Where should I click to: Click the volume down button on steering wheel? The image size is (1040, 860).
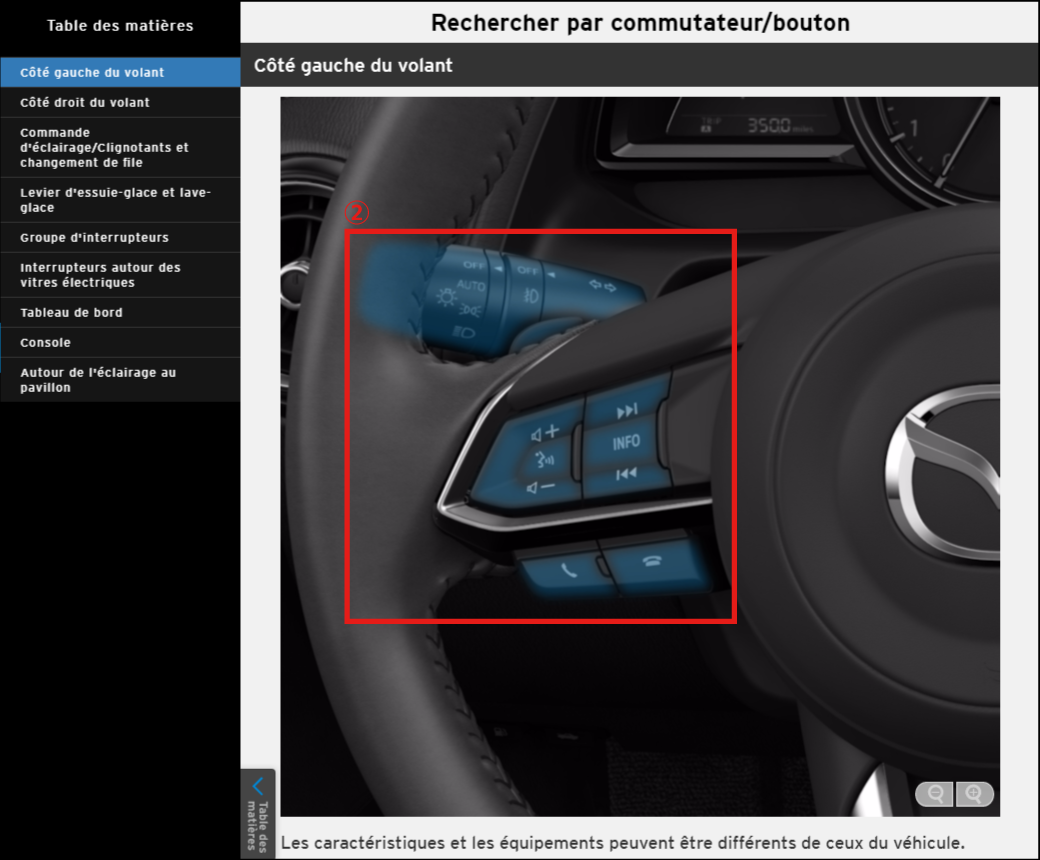coord(543,487)
